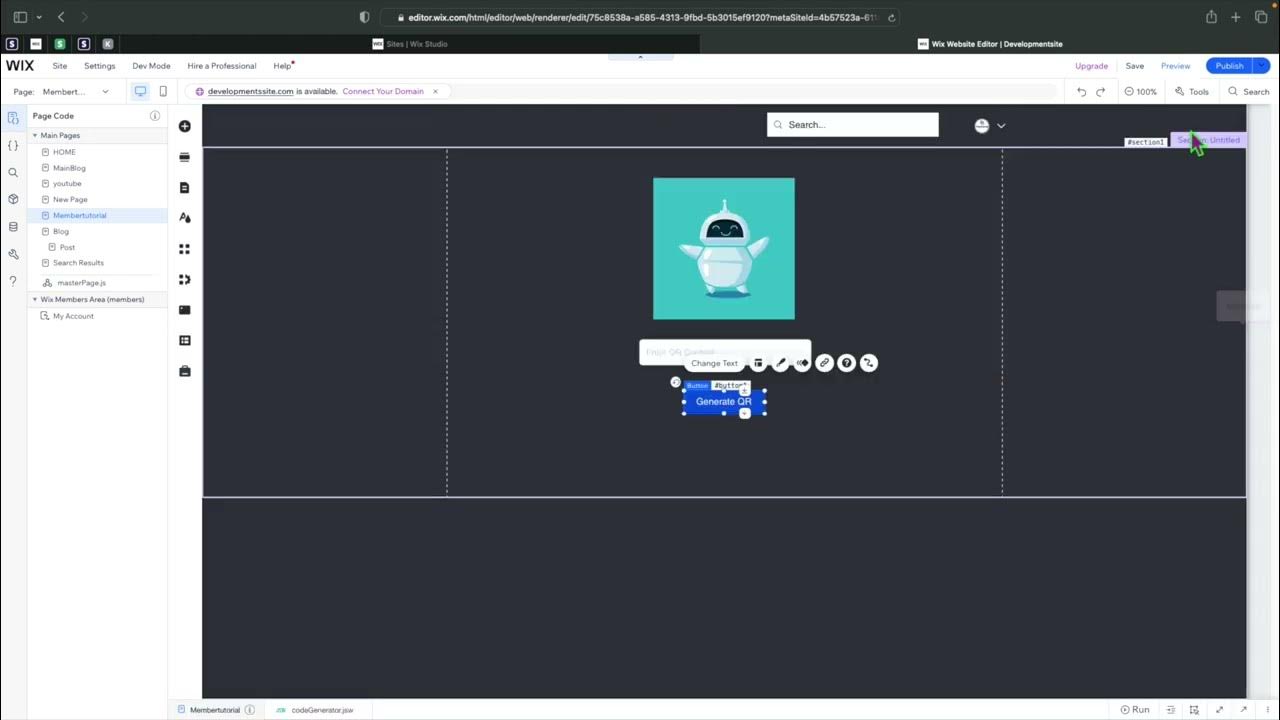Image resolution: width=1280 pixels, height=720 pixels.
Task: Open the briefcase icon in left toolbar
Action: (x=184, y=371)
